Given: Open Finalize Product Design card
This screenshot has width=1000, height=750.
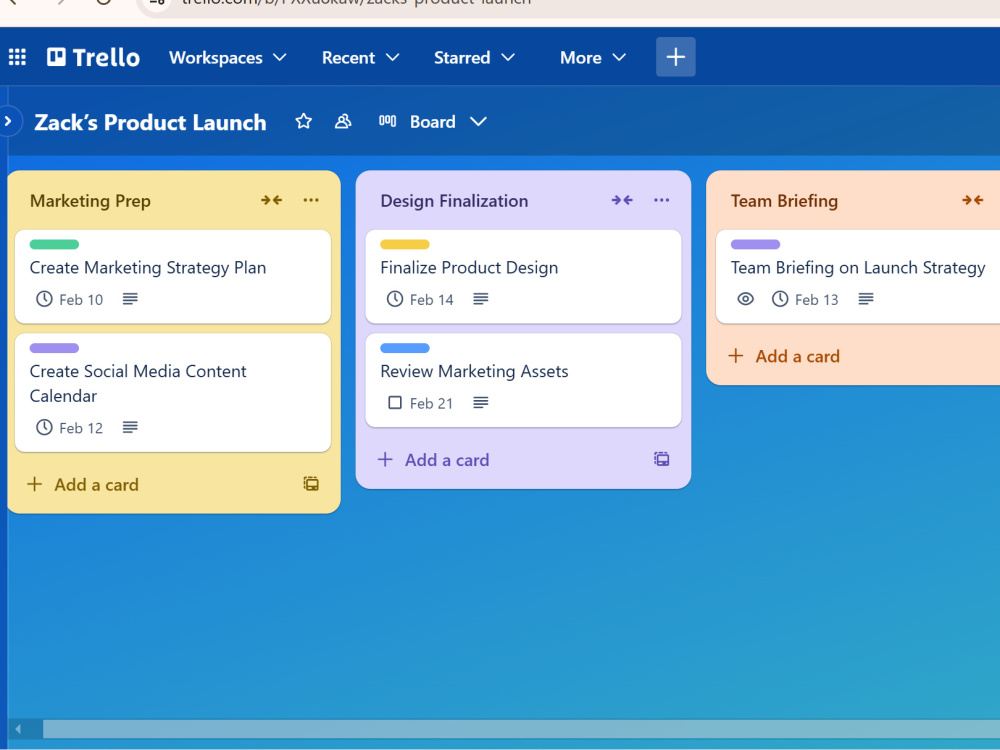Looking at the screenshot, I should click(524, 276).
